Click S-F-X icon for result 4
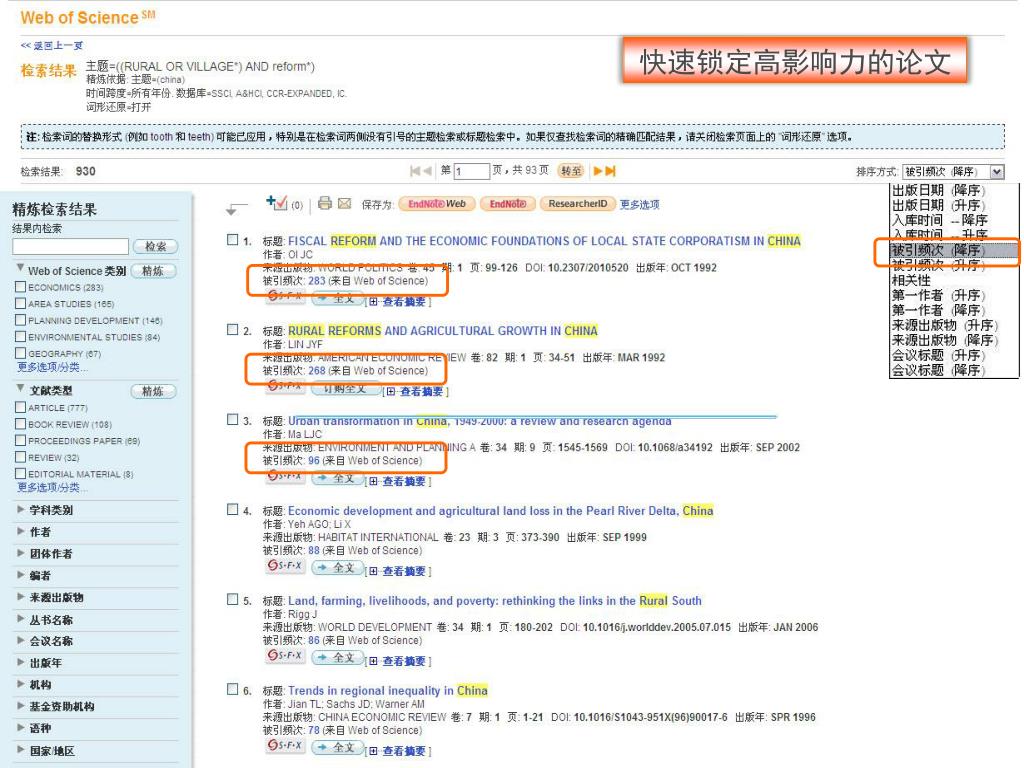1024x768 pixels. pos(285,566)
